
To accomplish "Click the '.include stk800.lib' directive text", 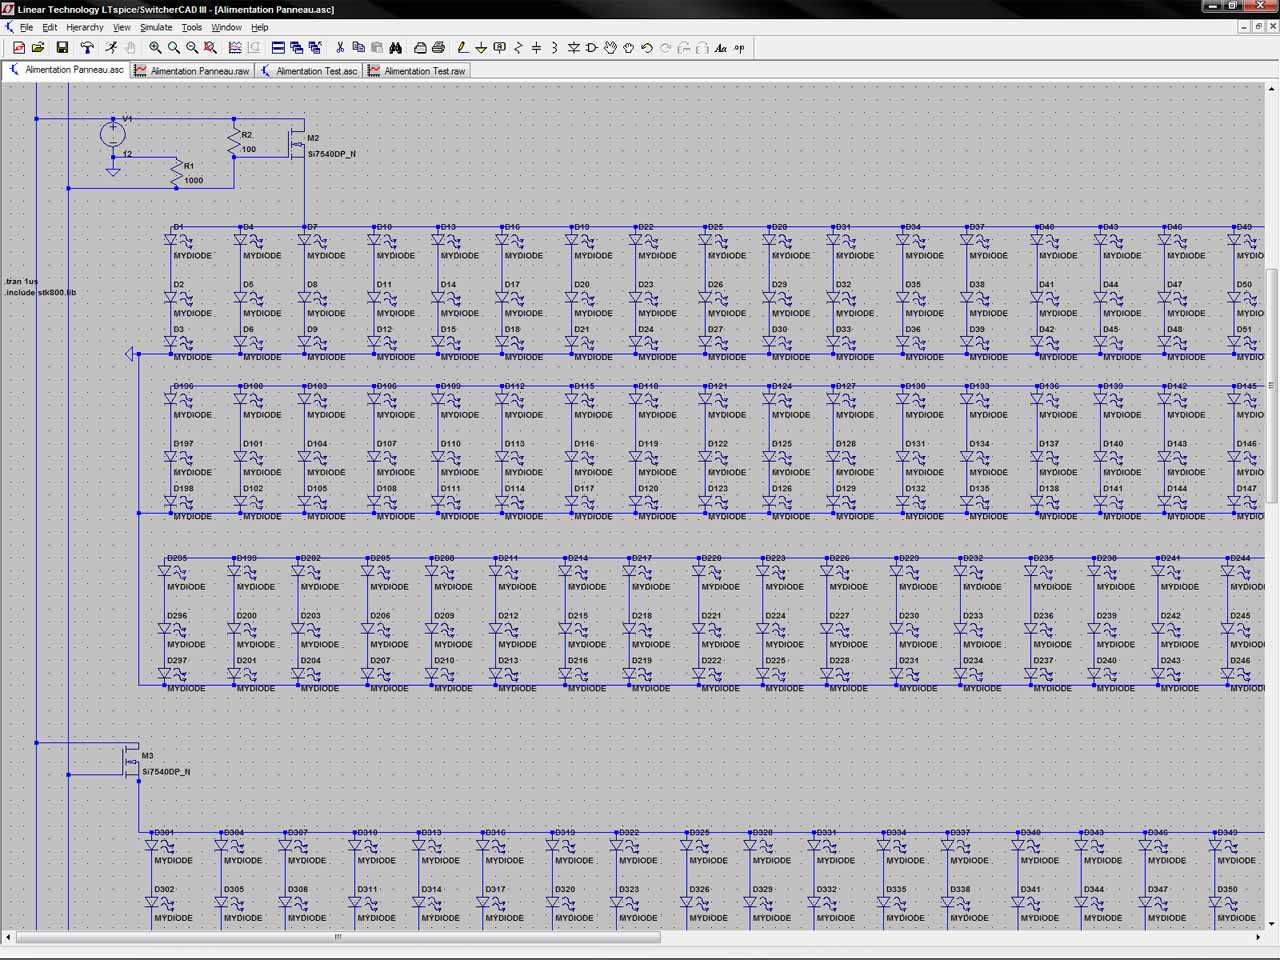I will click(40, 292).
